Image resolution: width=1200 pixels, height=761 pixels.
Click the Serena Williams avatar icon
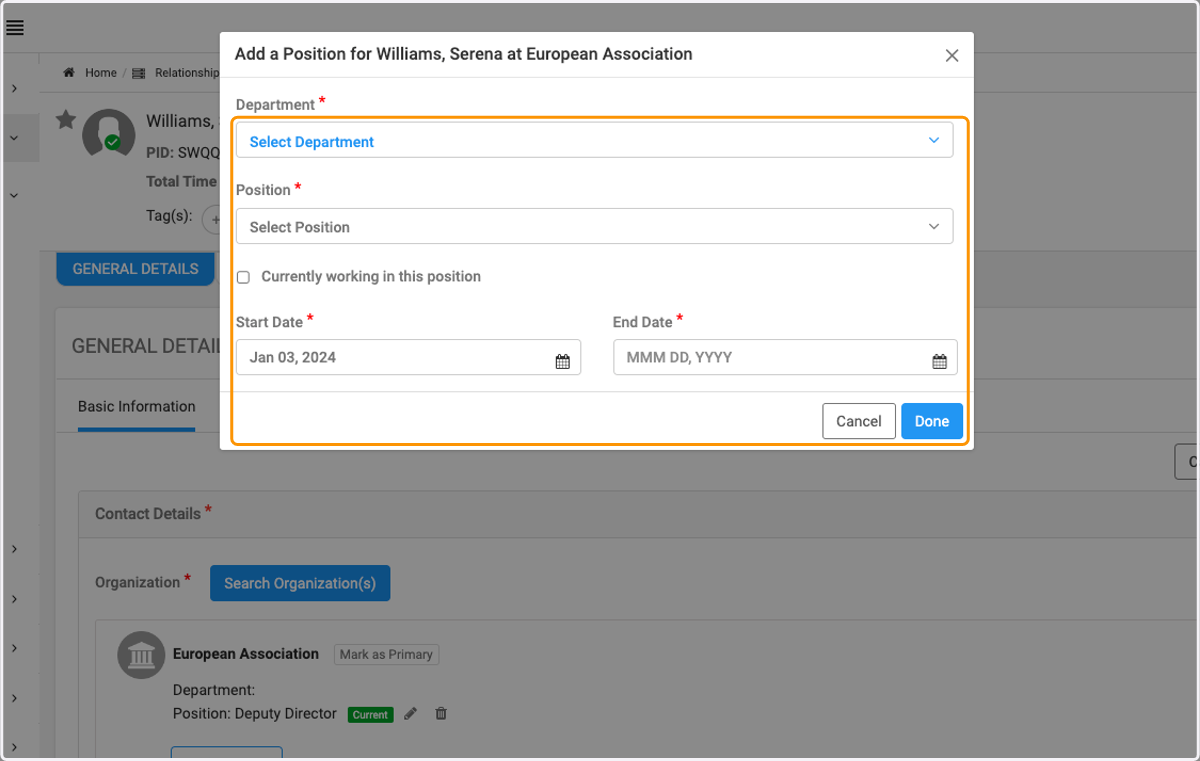pos(108,134)
